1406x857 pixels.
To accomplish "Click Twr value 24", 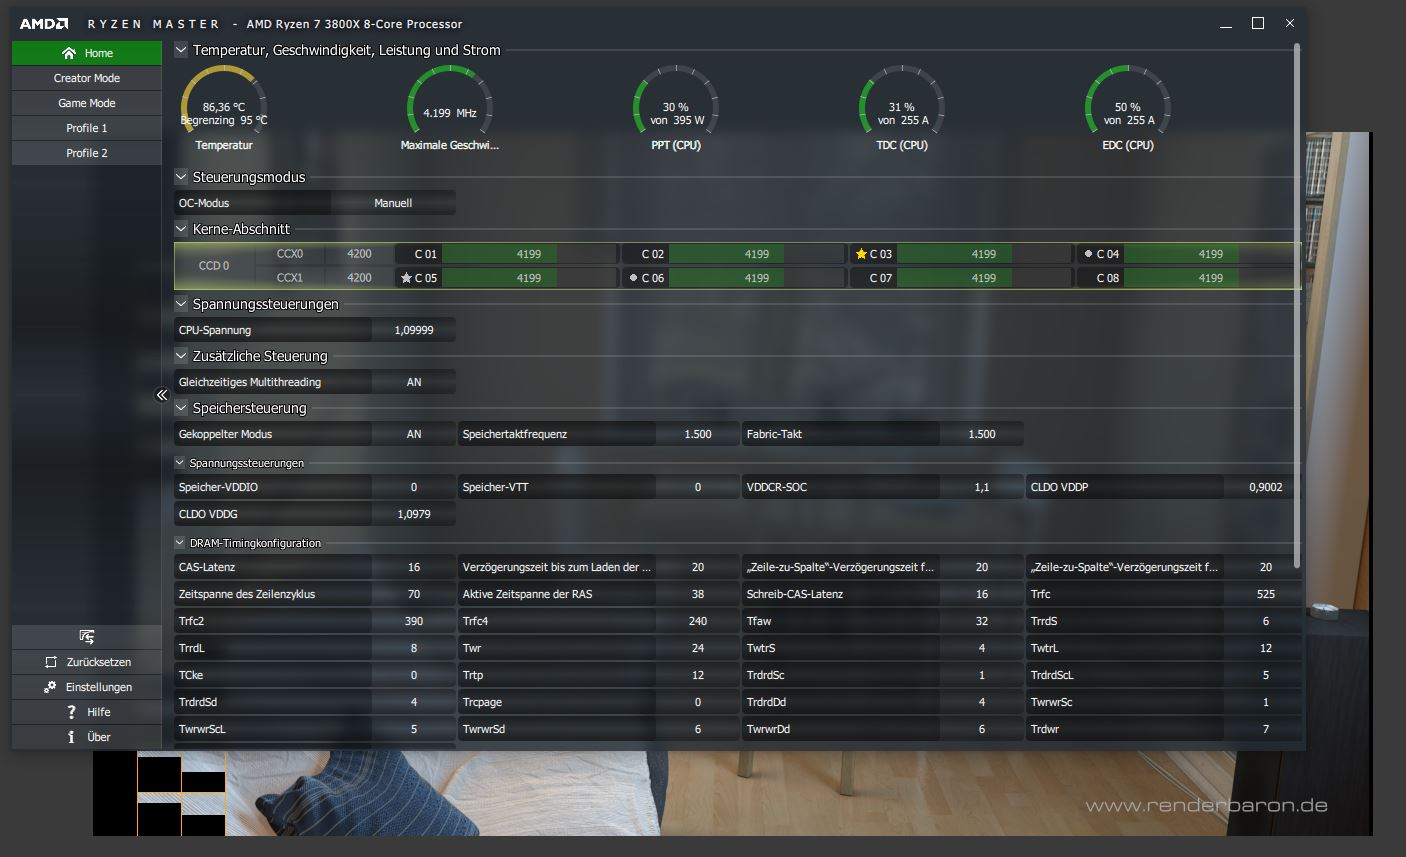I will [698, 648].
